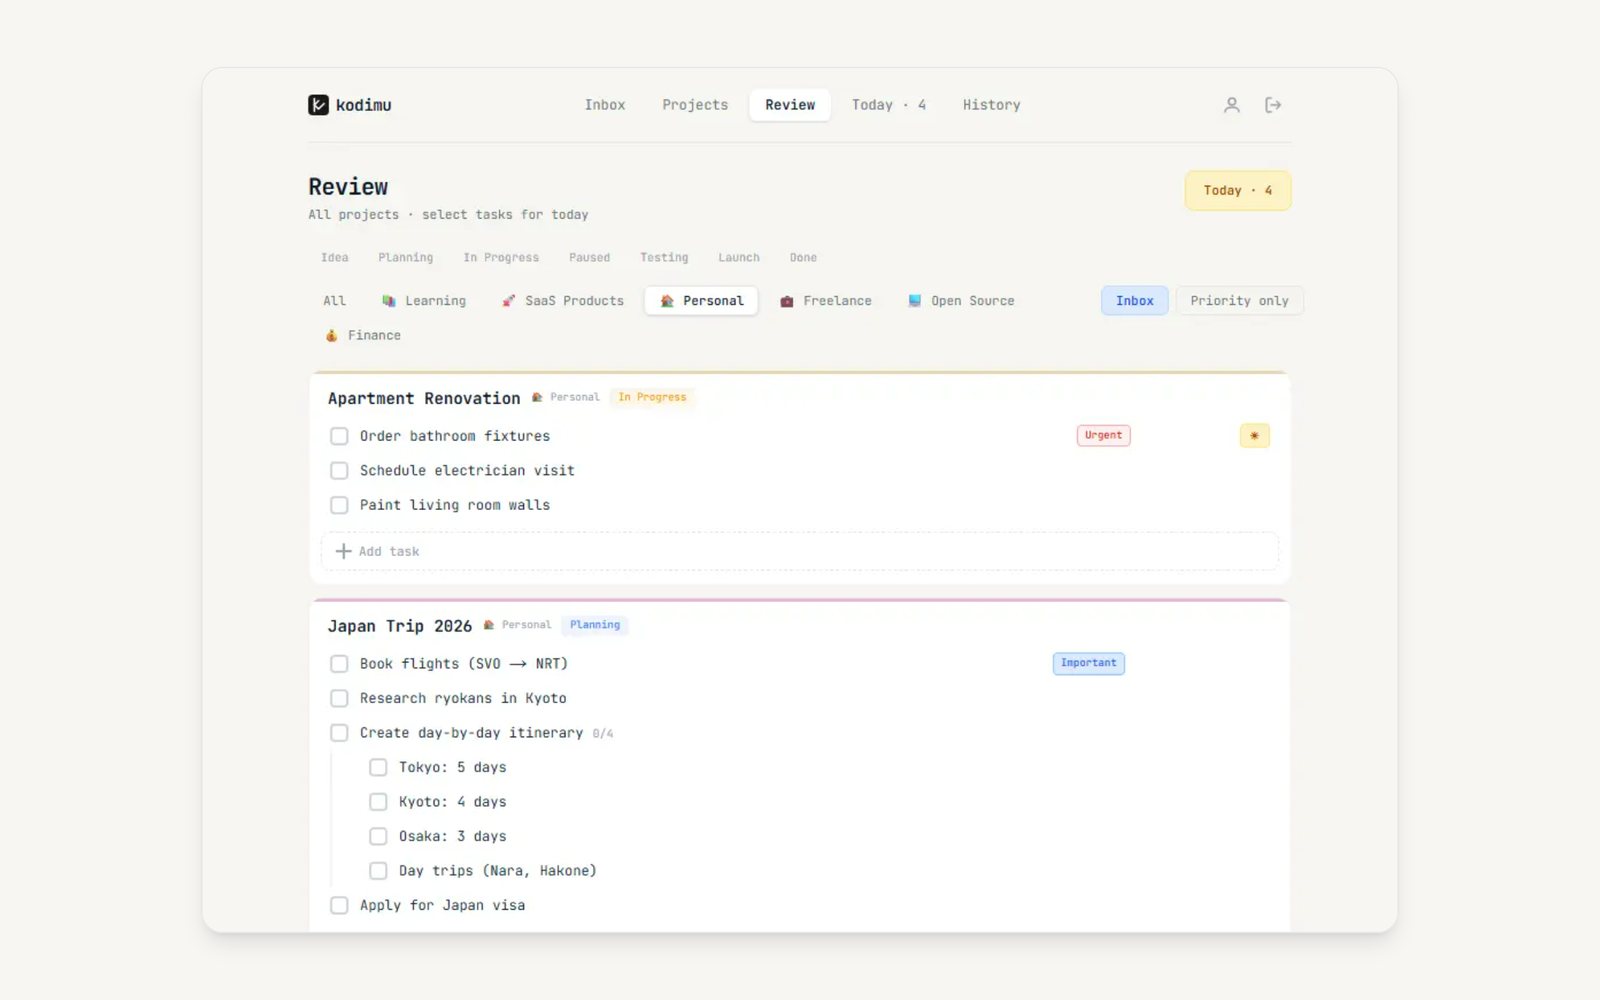Image resolution: width=1600 pixels, height=1000 pixels.
Task: Toggle the star marker on Order bathroom fixtures
Action: point(1255,436)
